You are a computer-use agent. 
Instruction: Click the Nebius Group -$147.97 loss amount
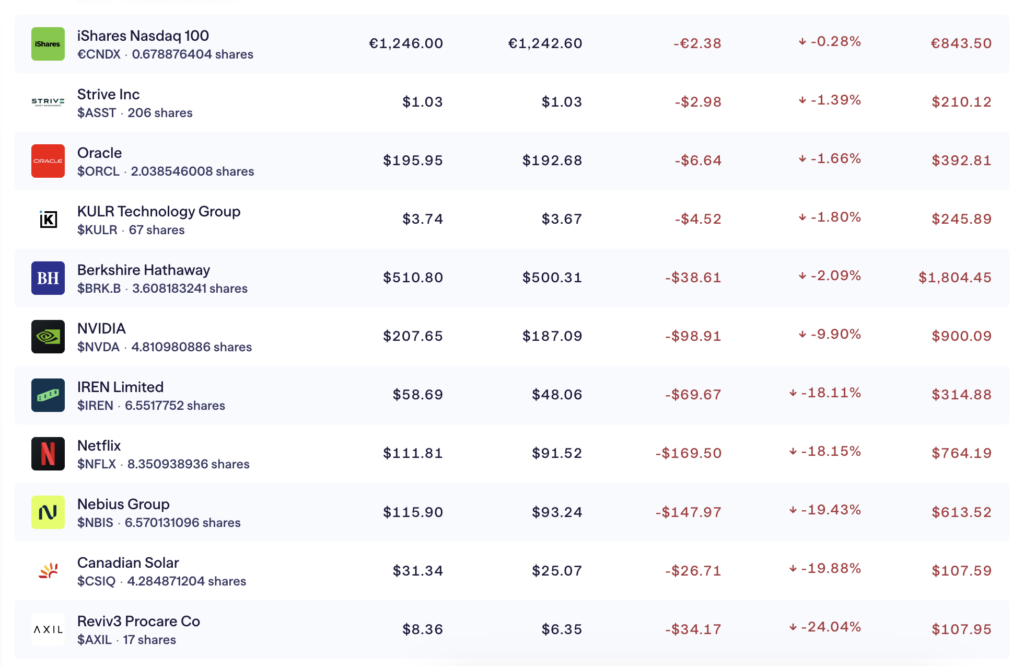point(688,512)
